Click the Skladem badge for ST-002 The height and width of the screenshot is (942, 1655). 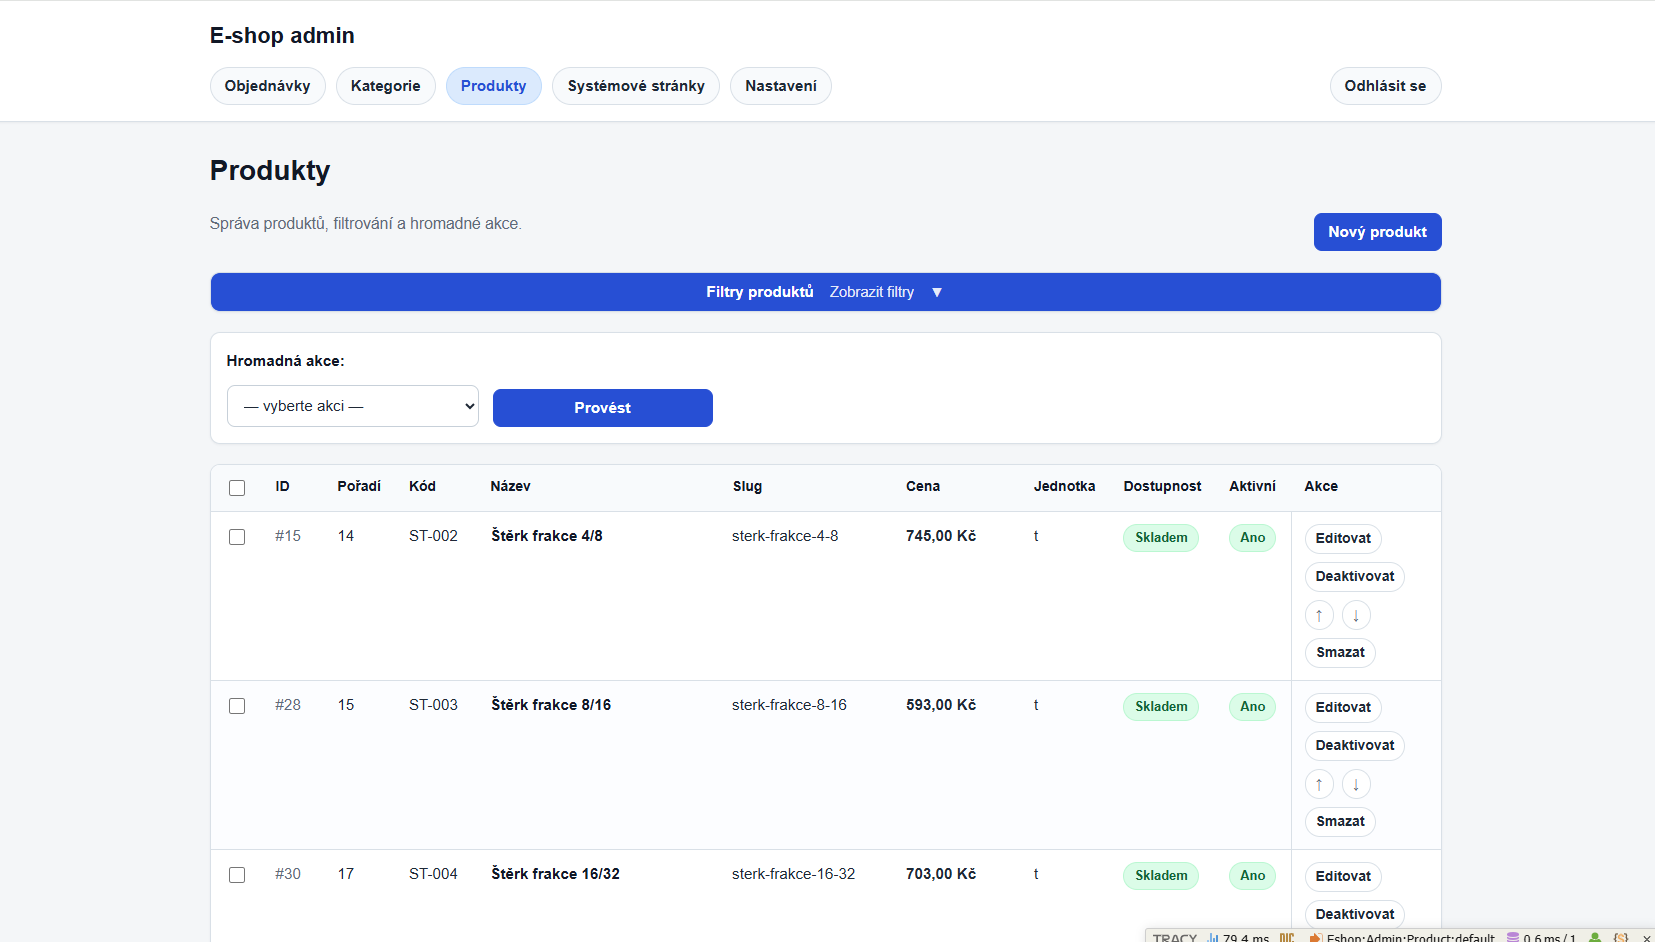tap(1161, 537)
